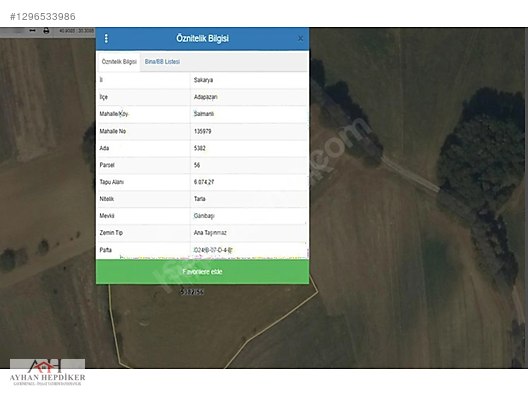The height and width of the screenshot is (396, 528).
Task: Click the Mahalle No value 135979
Action: [203, 131]
